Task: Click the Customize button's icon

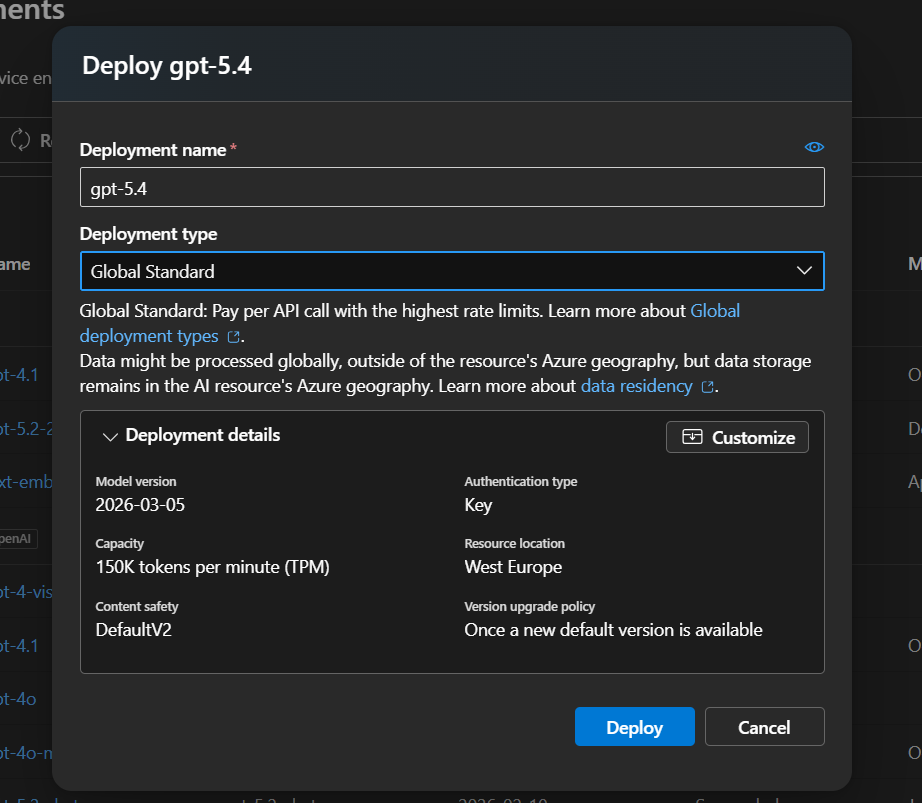Action: pyautogui.click(x=692, y=437)
